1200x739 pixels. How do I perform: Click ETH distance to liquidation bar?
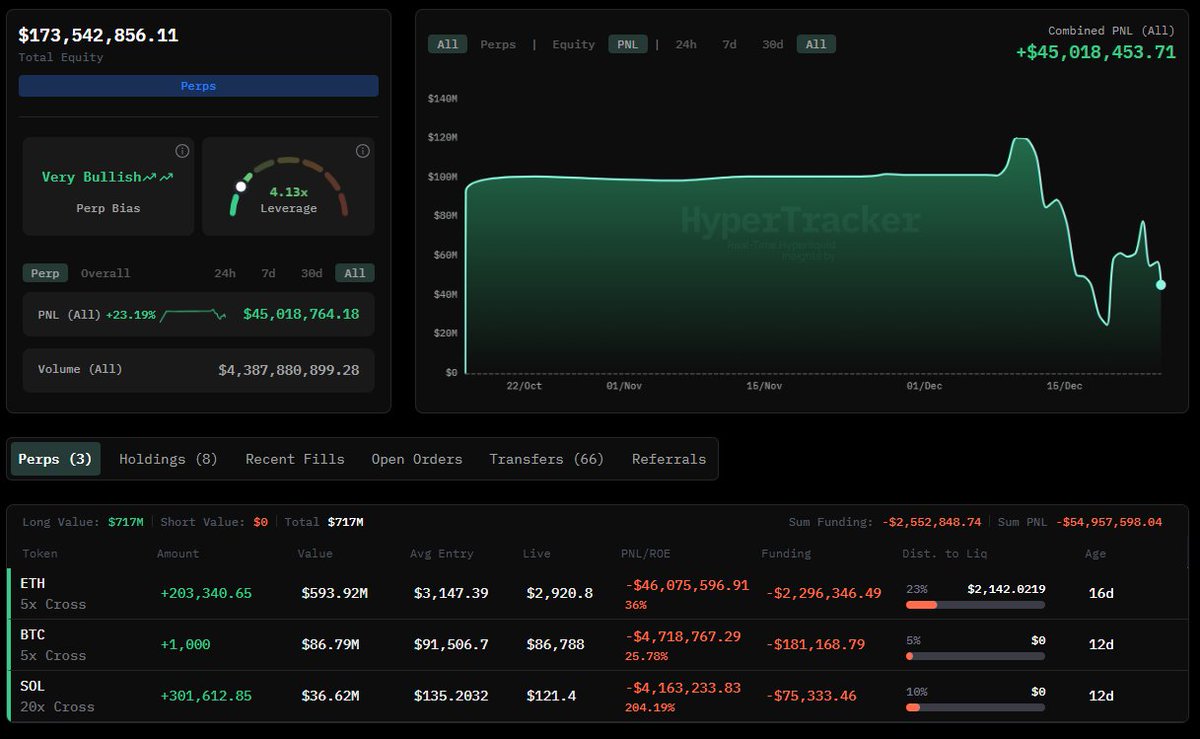(974, 605)
